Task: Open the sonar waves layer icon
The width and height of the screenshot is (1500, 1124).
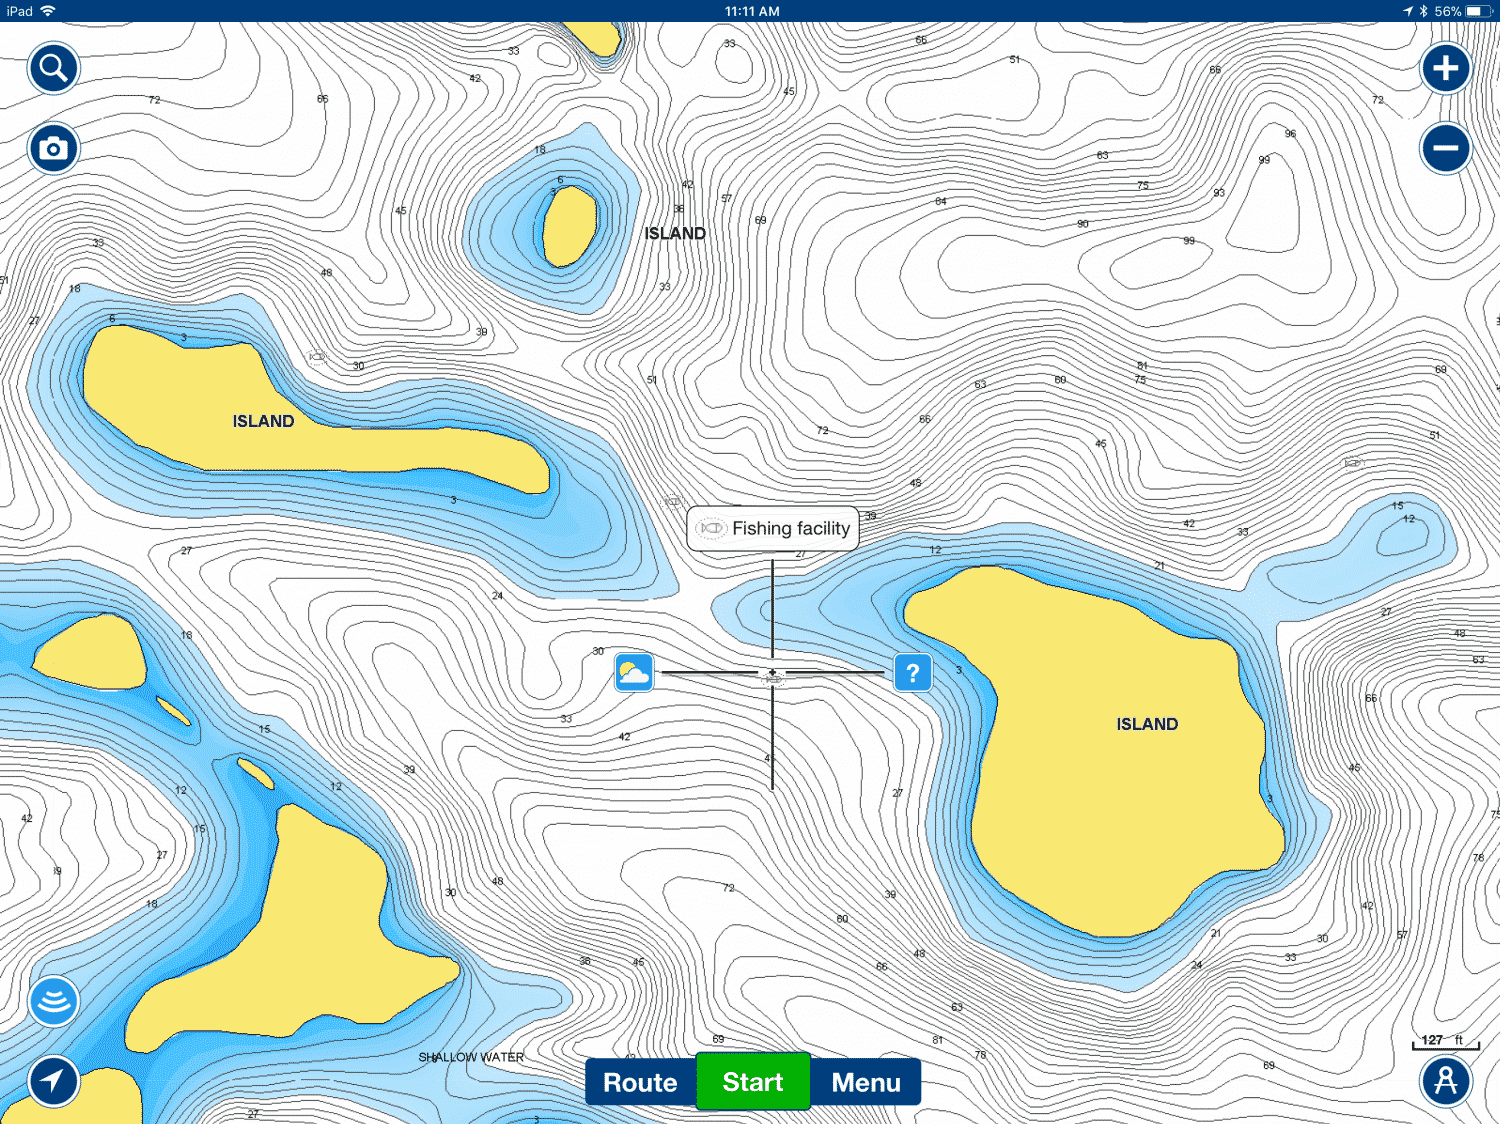Action: [x=53, y=1001]
